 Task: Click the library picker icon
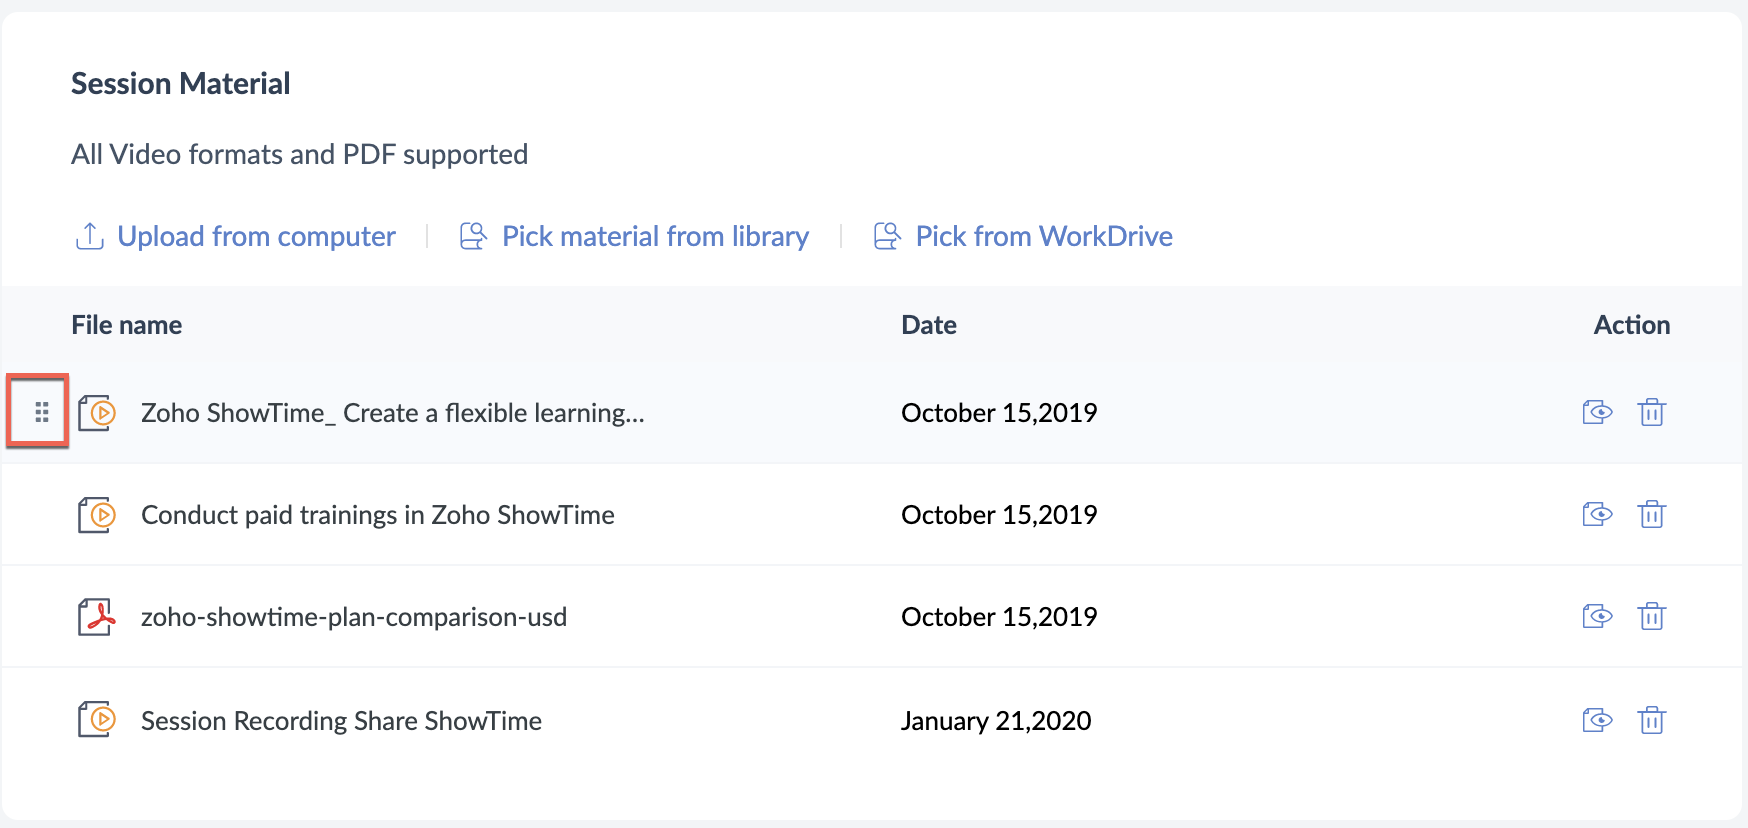(473, 236)
